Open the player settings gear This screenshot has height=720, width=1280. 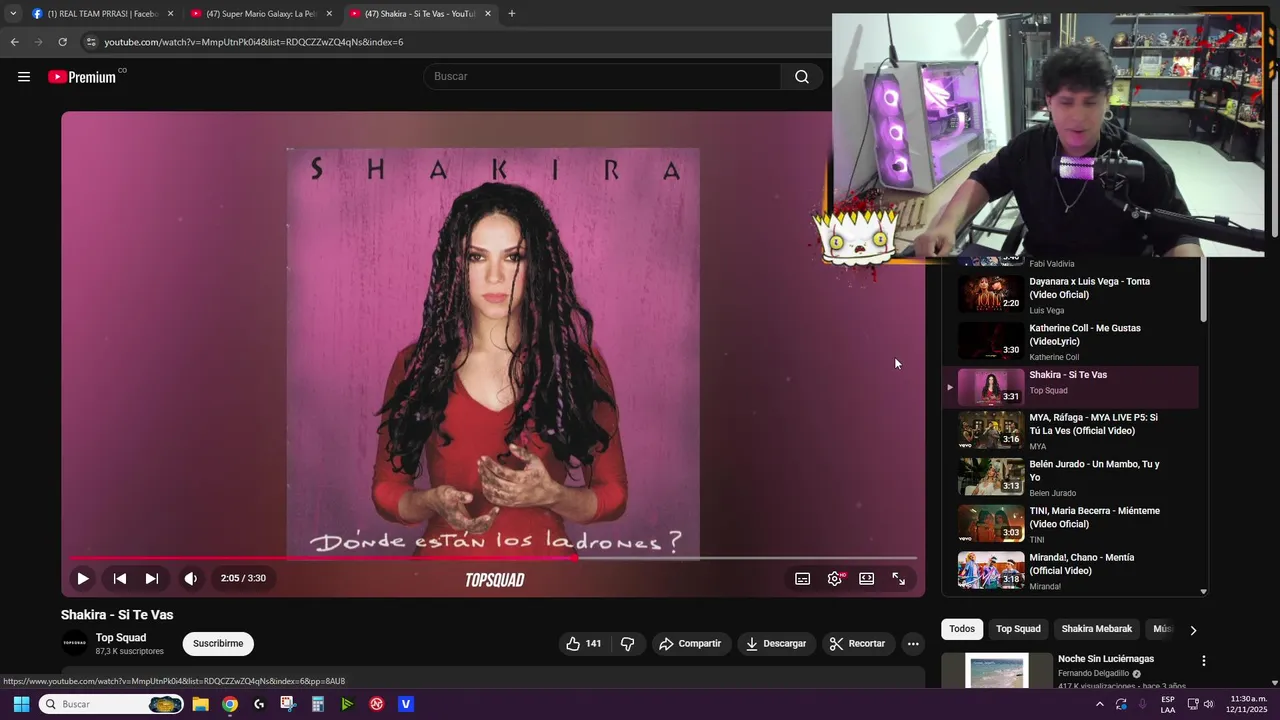tap(835, 578)
